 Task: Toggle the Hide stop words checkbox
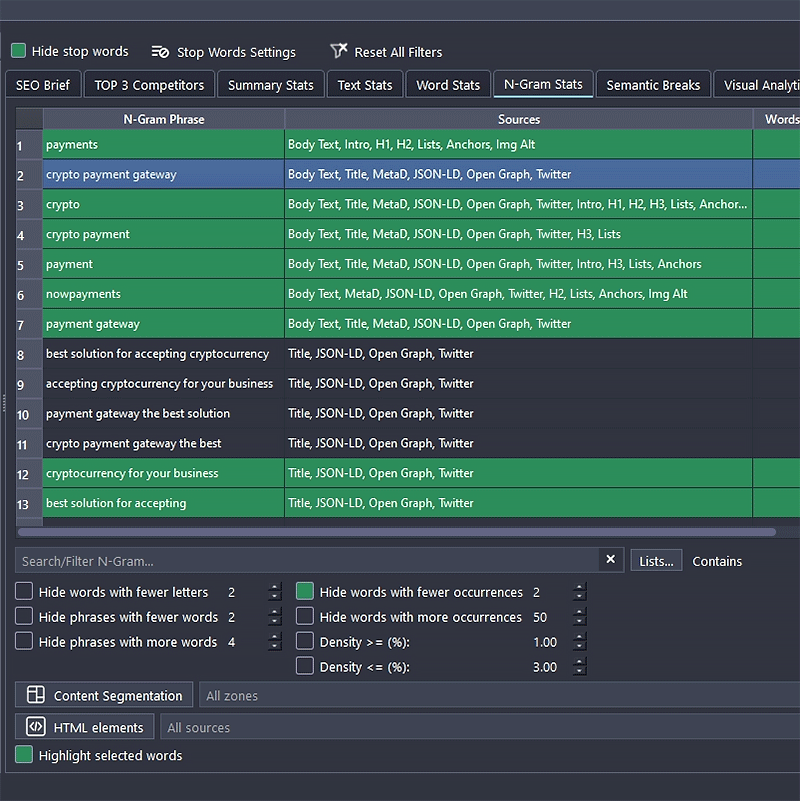[x=19, y=51]
